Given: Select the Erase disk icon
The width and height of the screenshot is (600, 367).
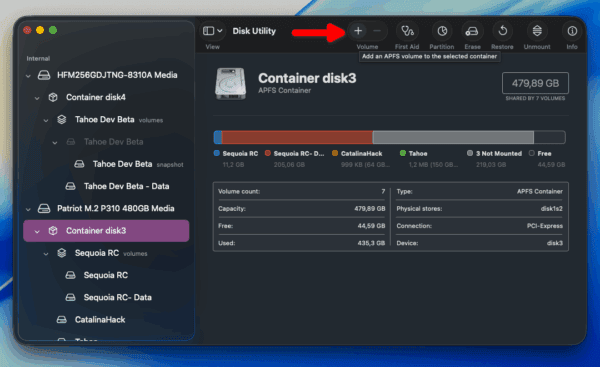Looking at the screenshot, I should point(472,31).
